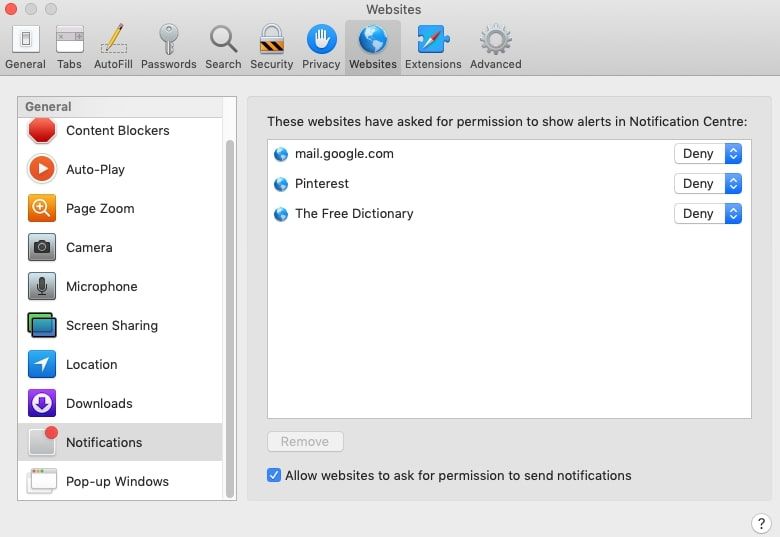Open the Privacy hand icon
The width and height of the screenshot is (780, 537).
coord(321,39)
